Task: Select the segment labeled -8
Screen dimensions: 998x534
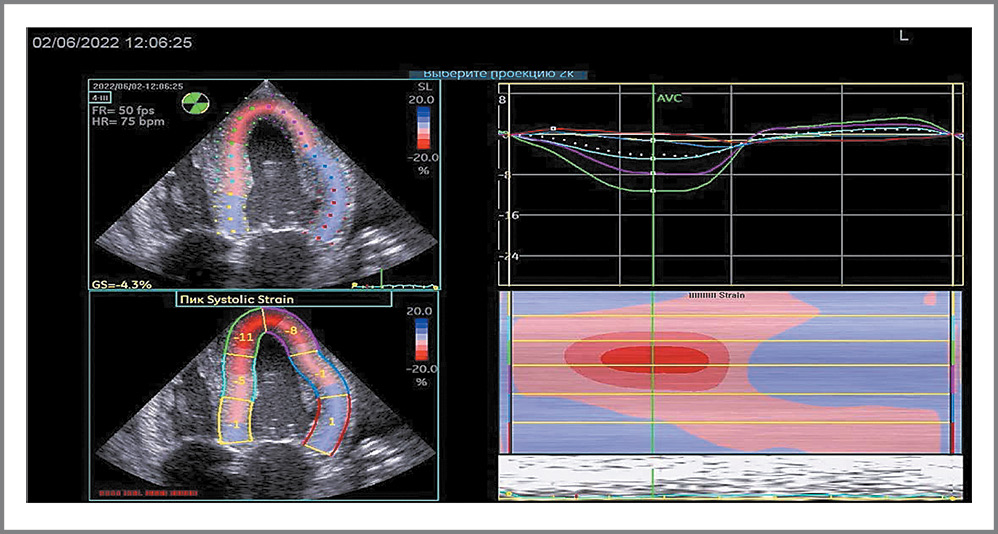Action: tap(290, 329)
